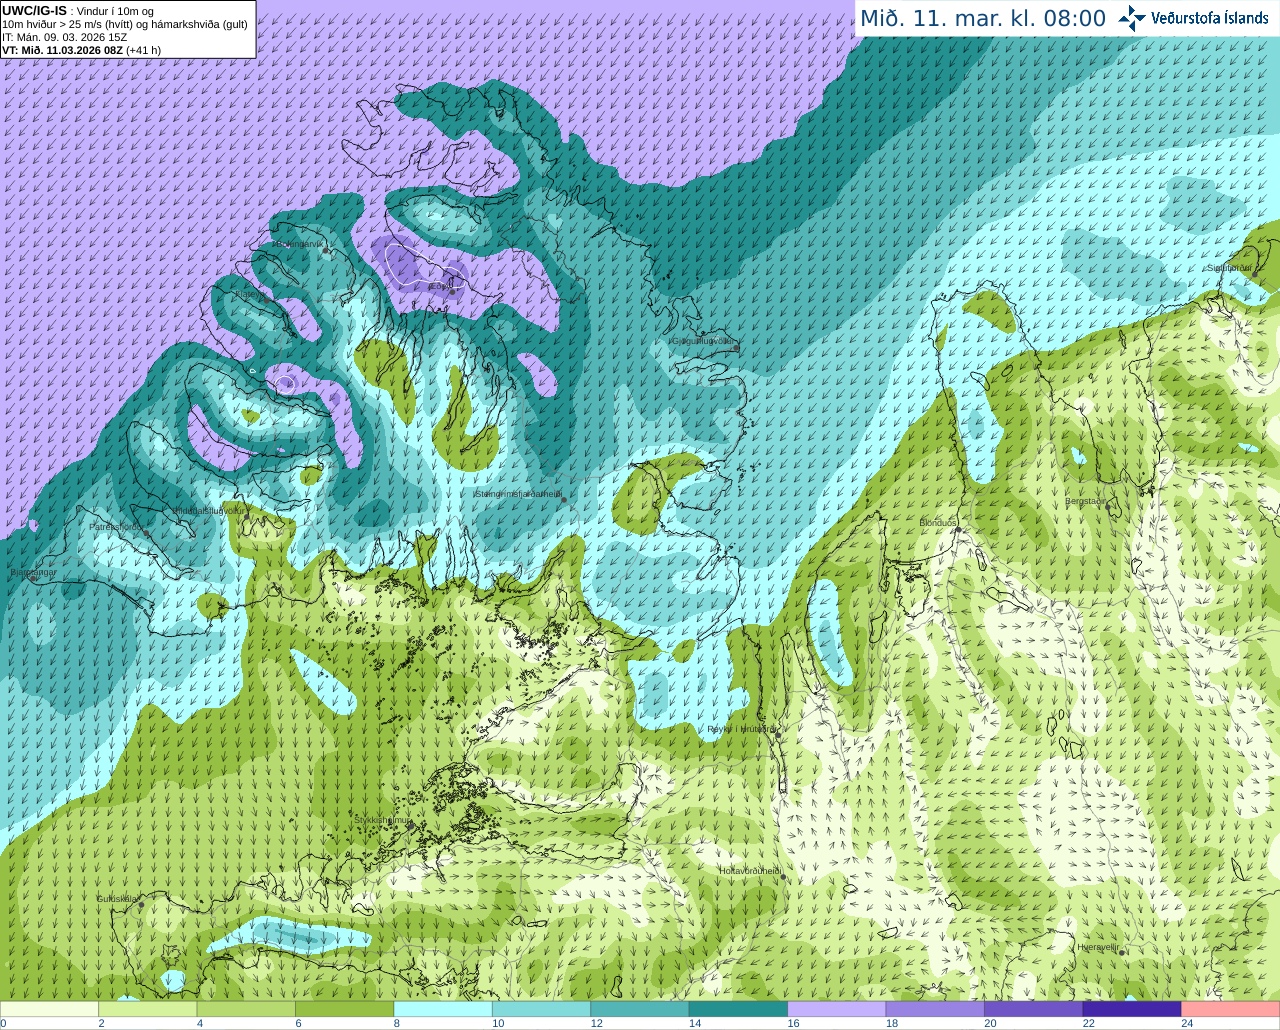Viewport: 1280px width, 1030px height.
Task: Click the 14–16 m/s dark teal swatch
Action: pyautogui.click(x=738, y=1009)
